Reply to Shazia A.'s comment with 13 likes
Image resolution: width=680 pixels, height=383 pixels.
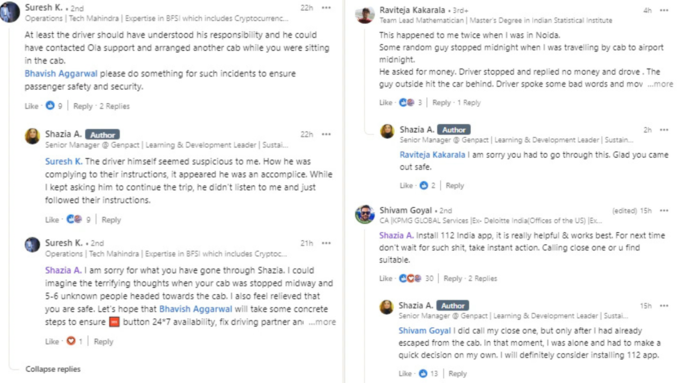(x=458, y=373)
